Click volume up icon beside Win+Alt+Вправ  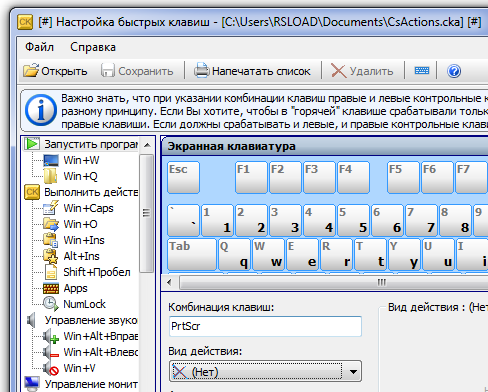pyautogui.click(x=51, y=336)
